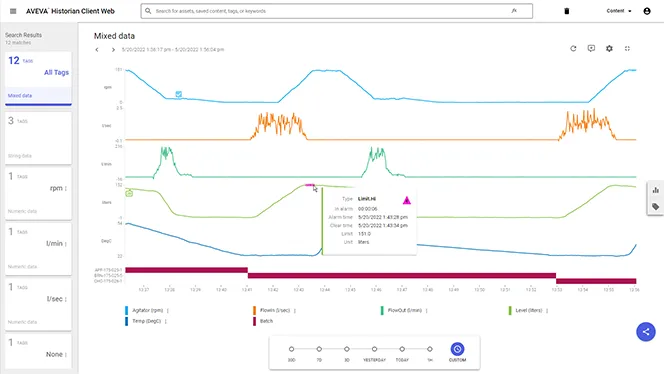The image size is (664, 374).
Task: Select the TODAY time range option
Action: (402, 353)
